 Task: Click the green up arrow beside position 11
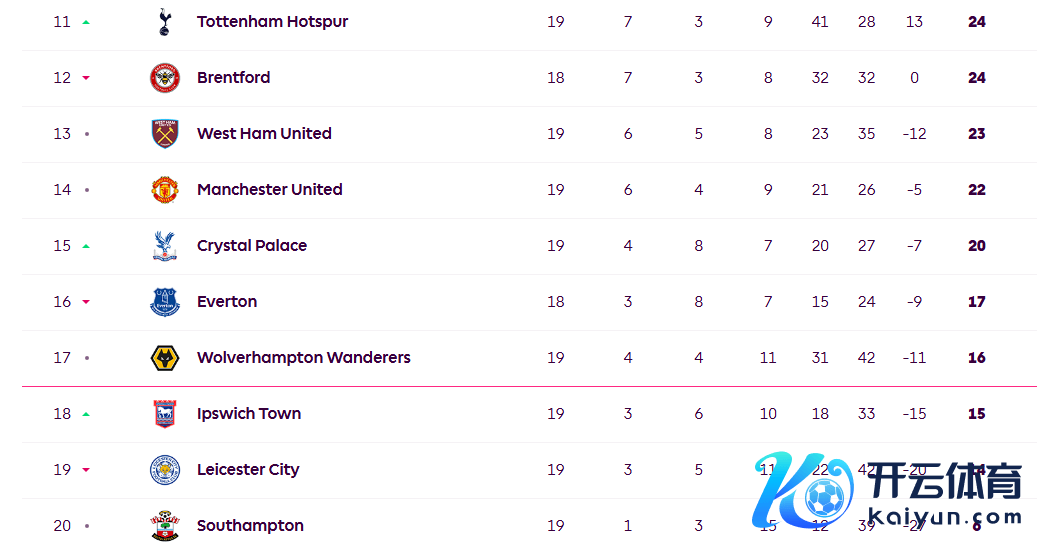click(86, 22)
